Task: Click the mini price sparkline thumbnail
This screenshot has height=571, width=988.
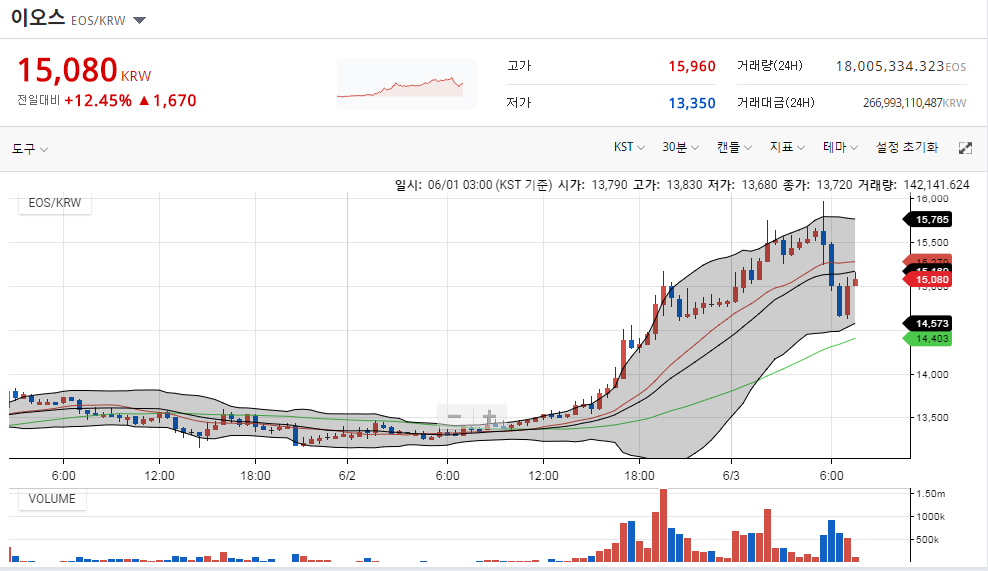Action: click(x=406, y=84)
